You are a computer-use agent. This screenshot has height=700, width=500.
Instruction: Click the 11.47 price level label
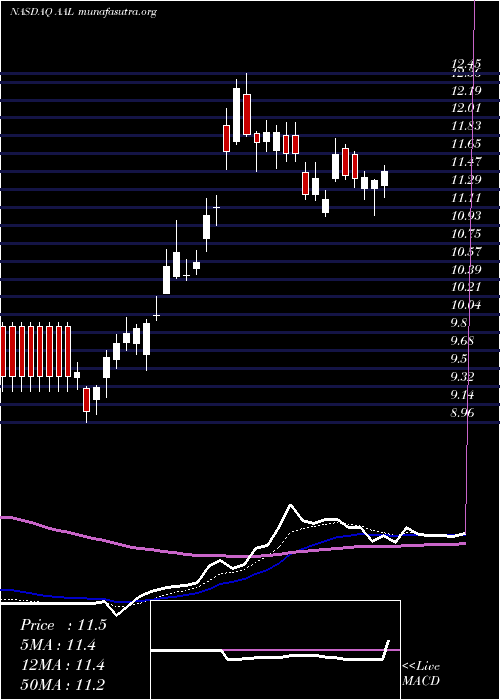click(466, 162)
